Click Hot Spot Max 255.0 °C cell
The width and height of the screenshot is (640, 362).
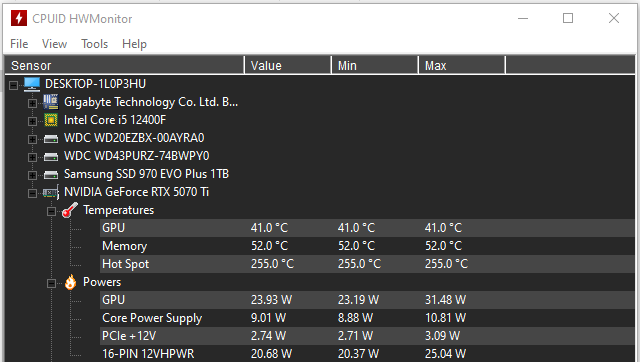446,264
